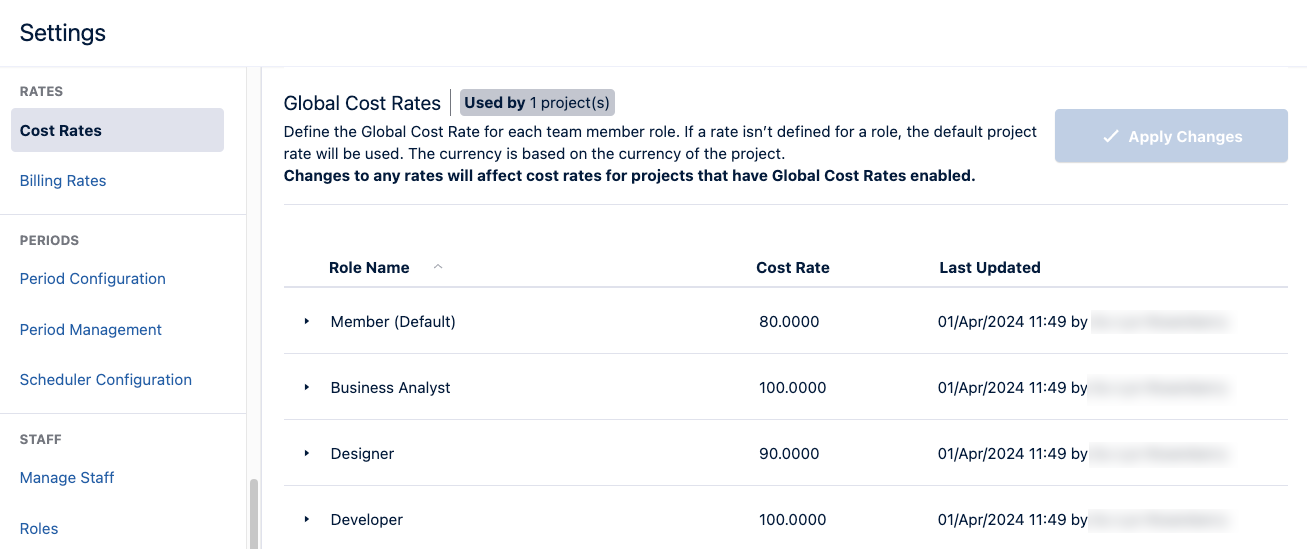The height and width of the screenshot is (549, 1307).
Task: Click the Role Name column header
Action: click(369, 268)
